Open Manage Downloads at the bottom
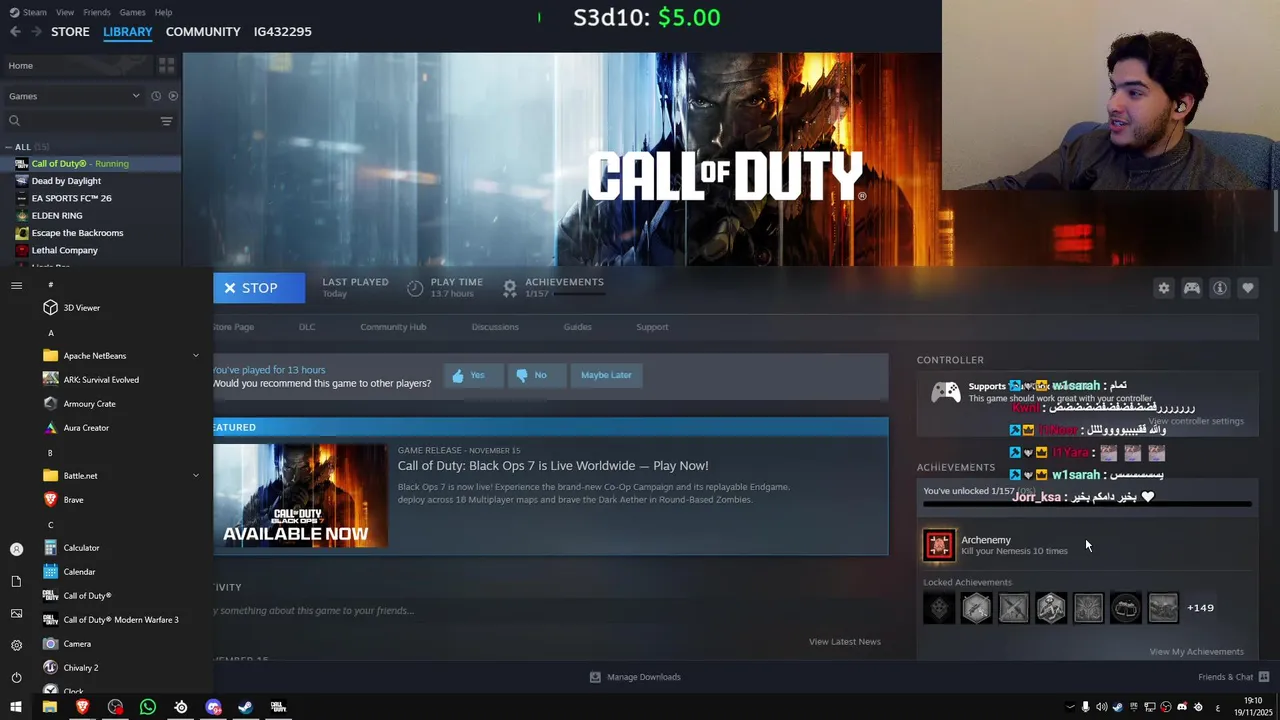Screen dimensions: 1280x720 tap(635, 677)
